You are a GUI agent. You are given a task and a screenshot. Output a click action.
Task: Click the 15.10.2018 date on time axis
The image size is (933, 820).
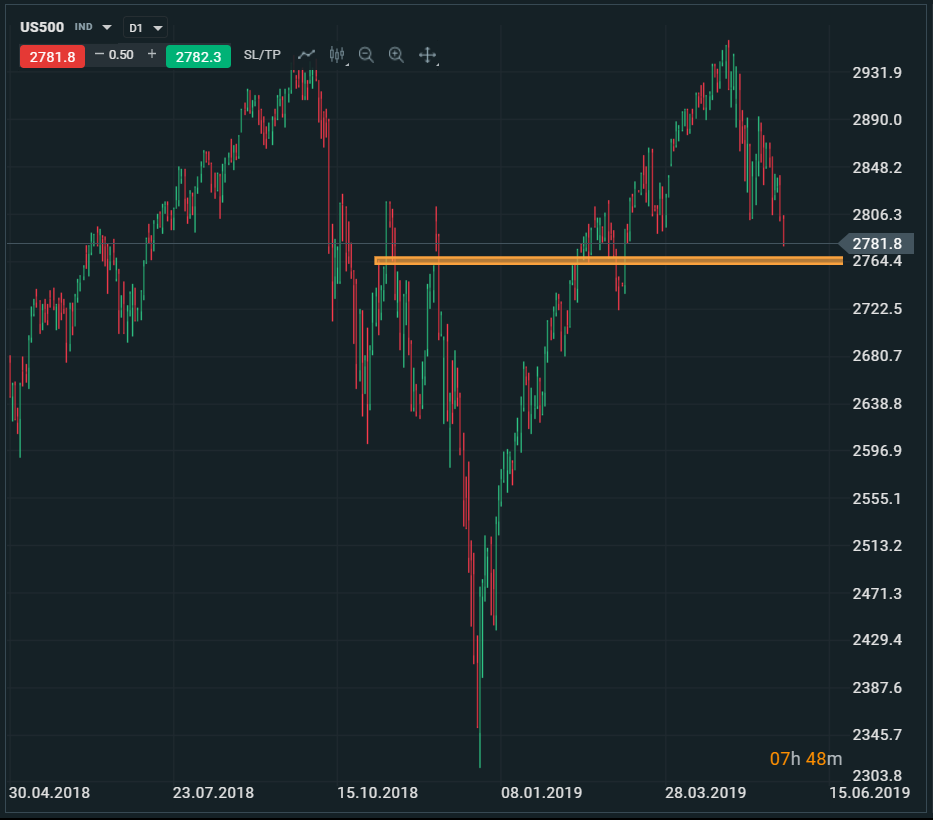point(376,793)
